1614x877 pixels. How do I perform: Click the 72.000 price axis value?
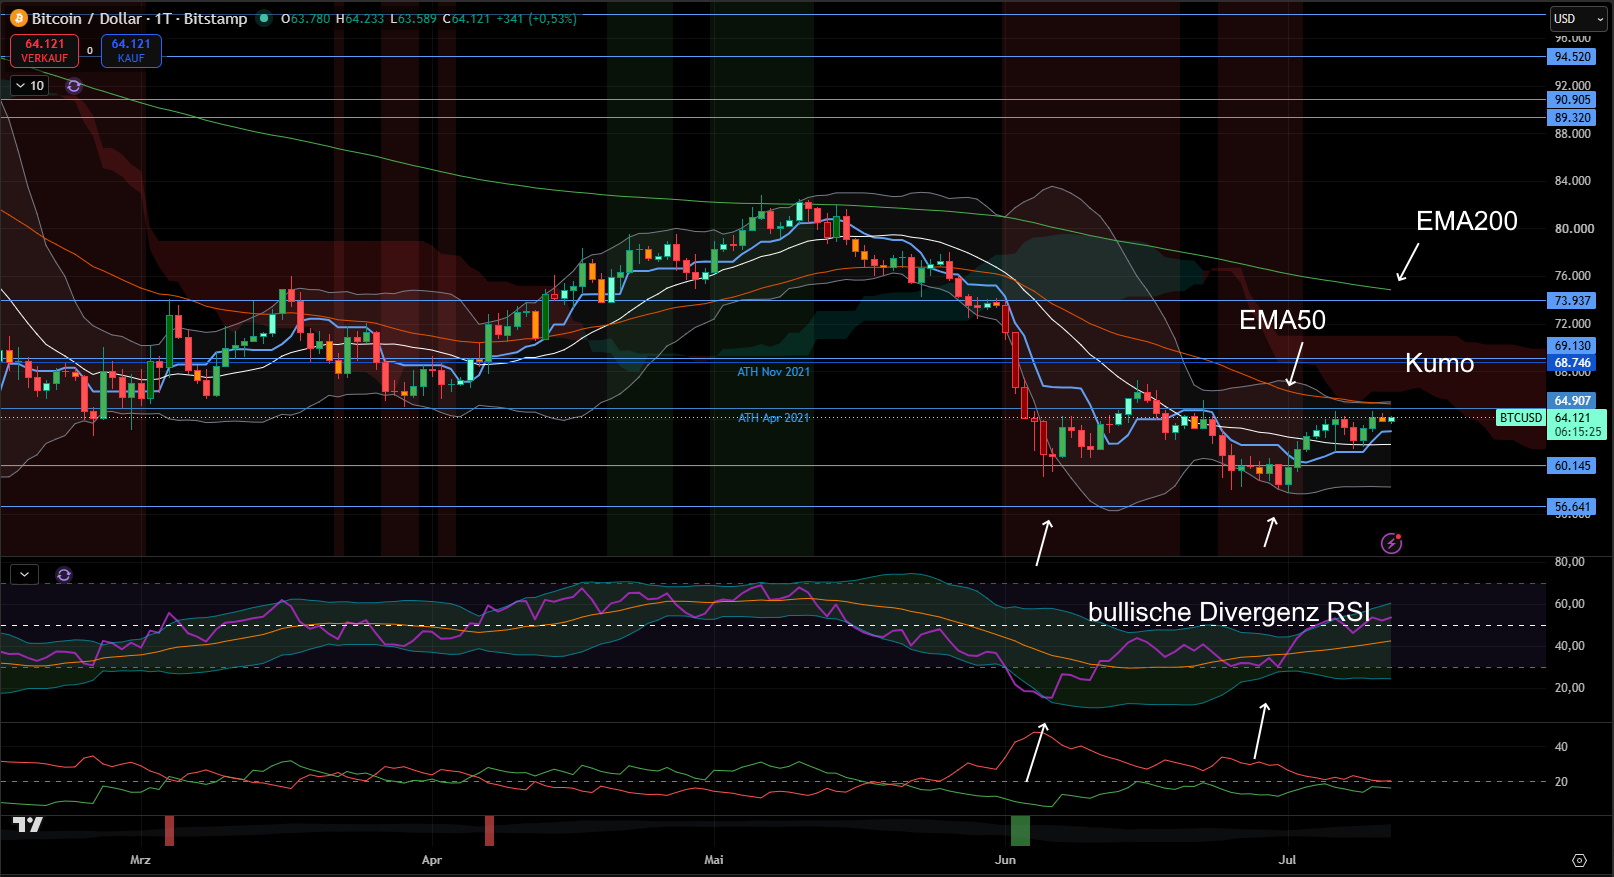[x=1573, y=324]
